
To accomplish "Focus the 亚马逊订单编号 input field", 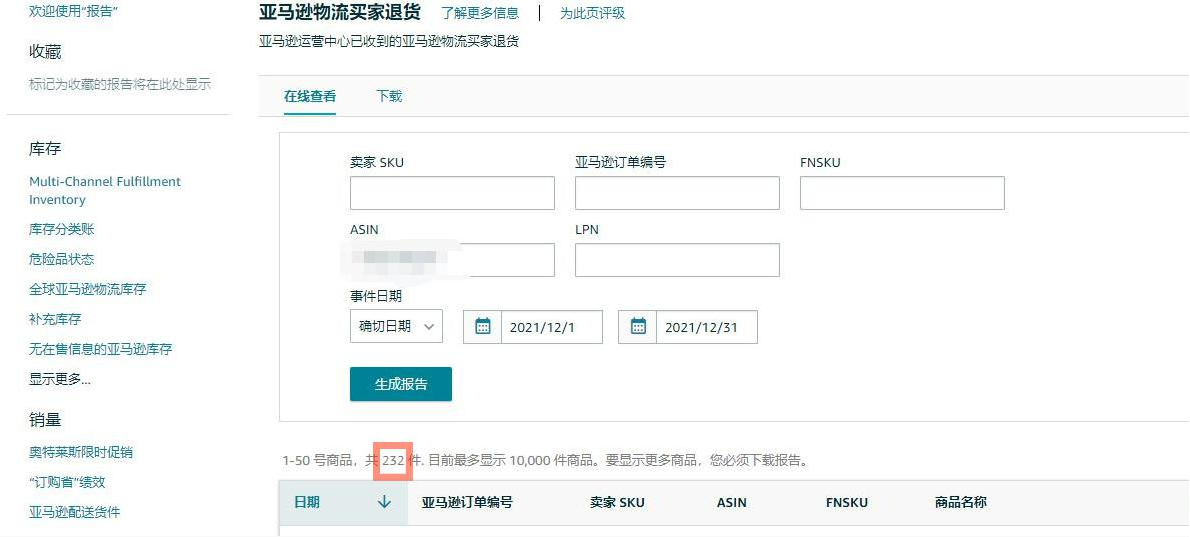I will (x=677, y=193).
